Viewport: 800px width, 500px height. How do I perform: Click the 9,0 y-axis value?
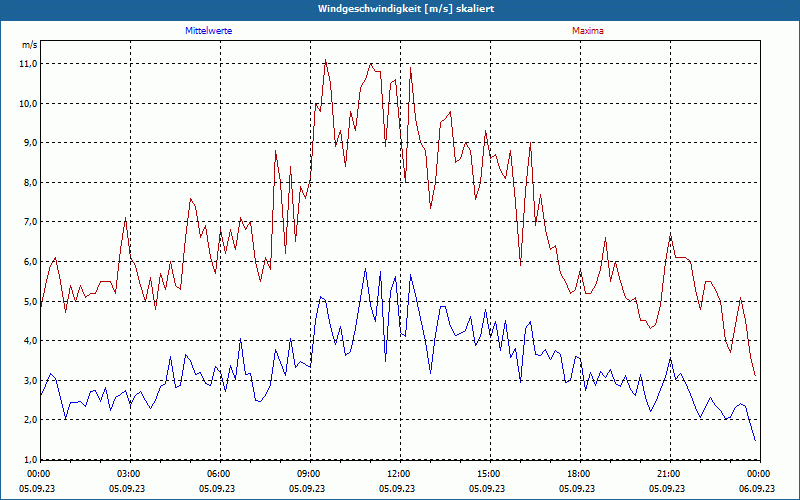31,143
